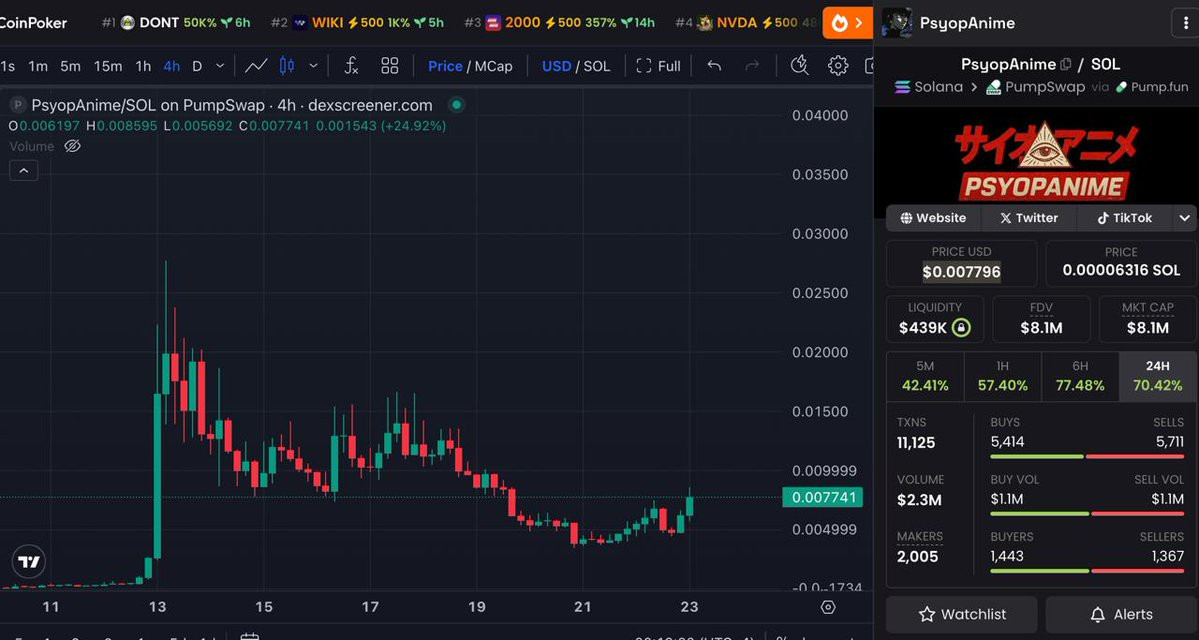Set chart currency to SOL
This screenshot has width=1199, height=640.
click(x=597, y=67)
